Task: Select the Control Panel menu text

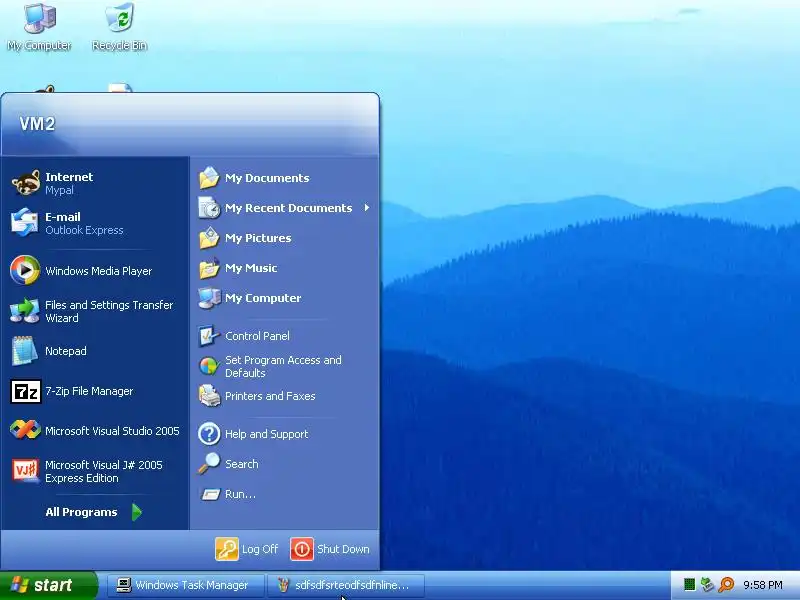Action: pos(257,336)
